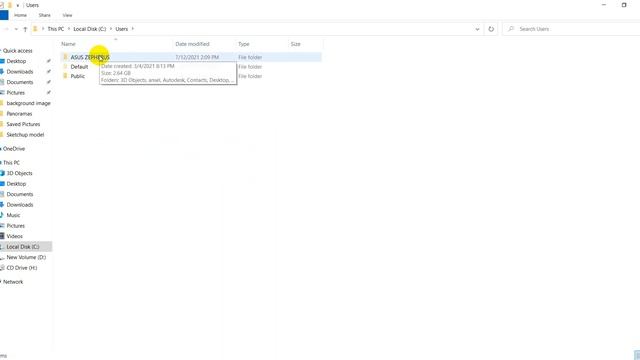640x360 pixels.
Task: Sort by the Name column header
Action: (68, 44)
